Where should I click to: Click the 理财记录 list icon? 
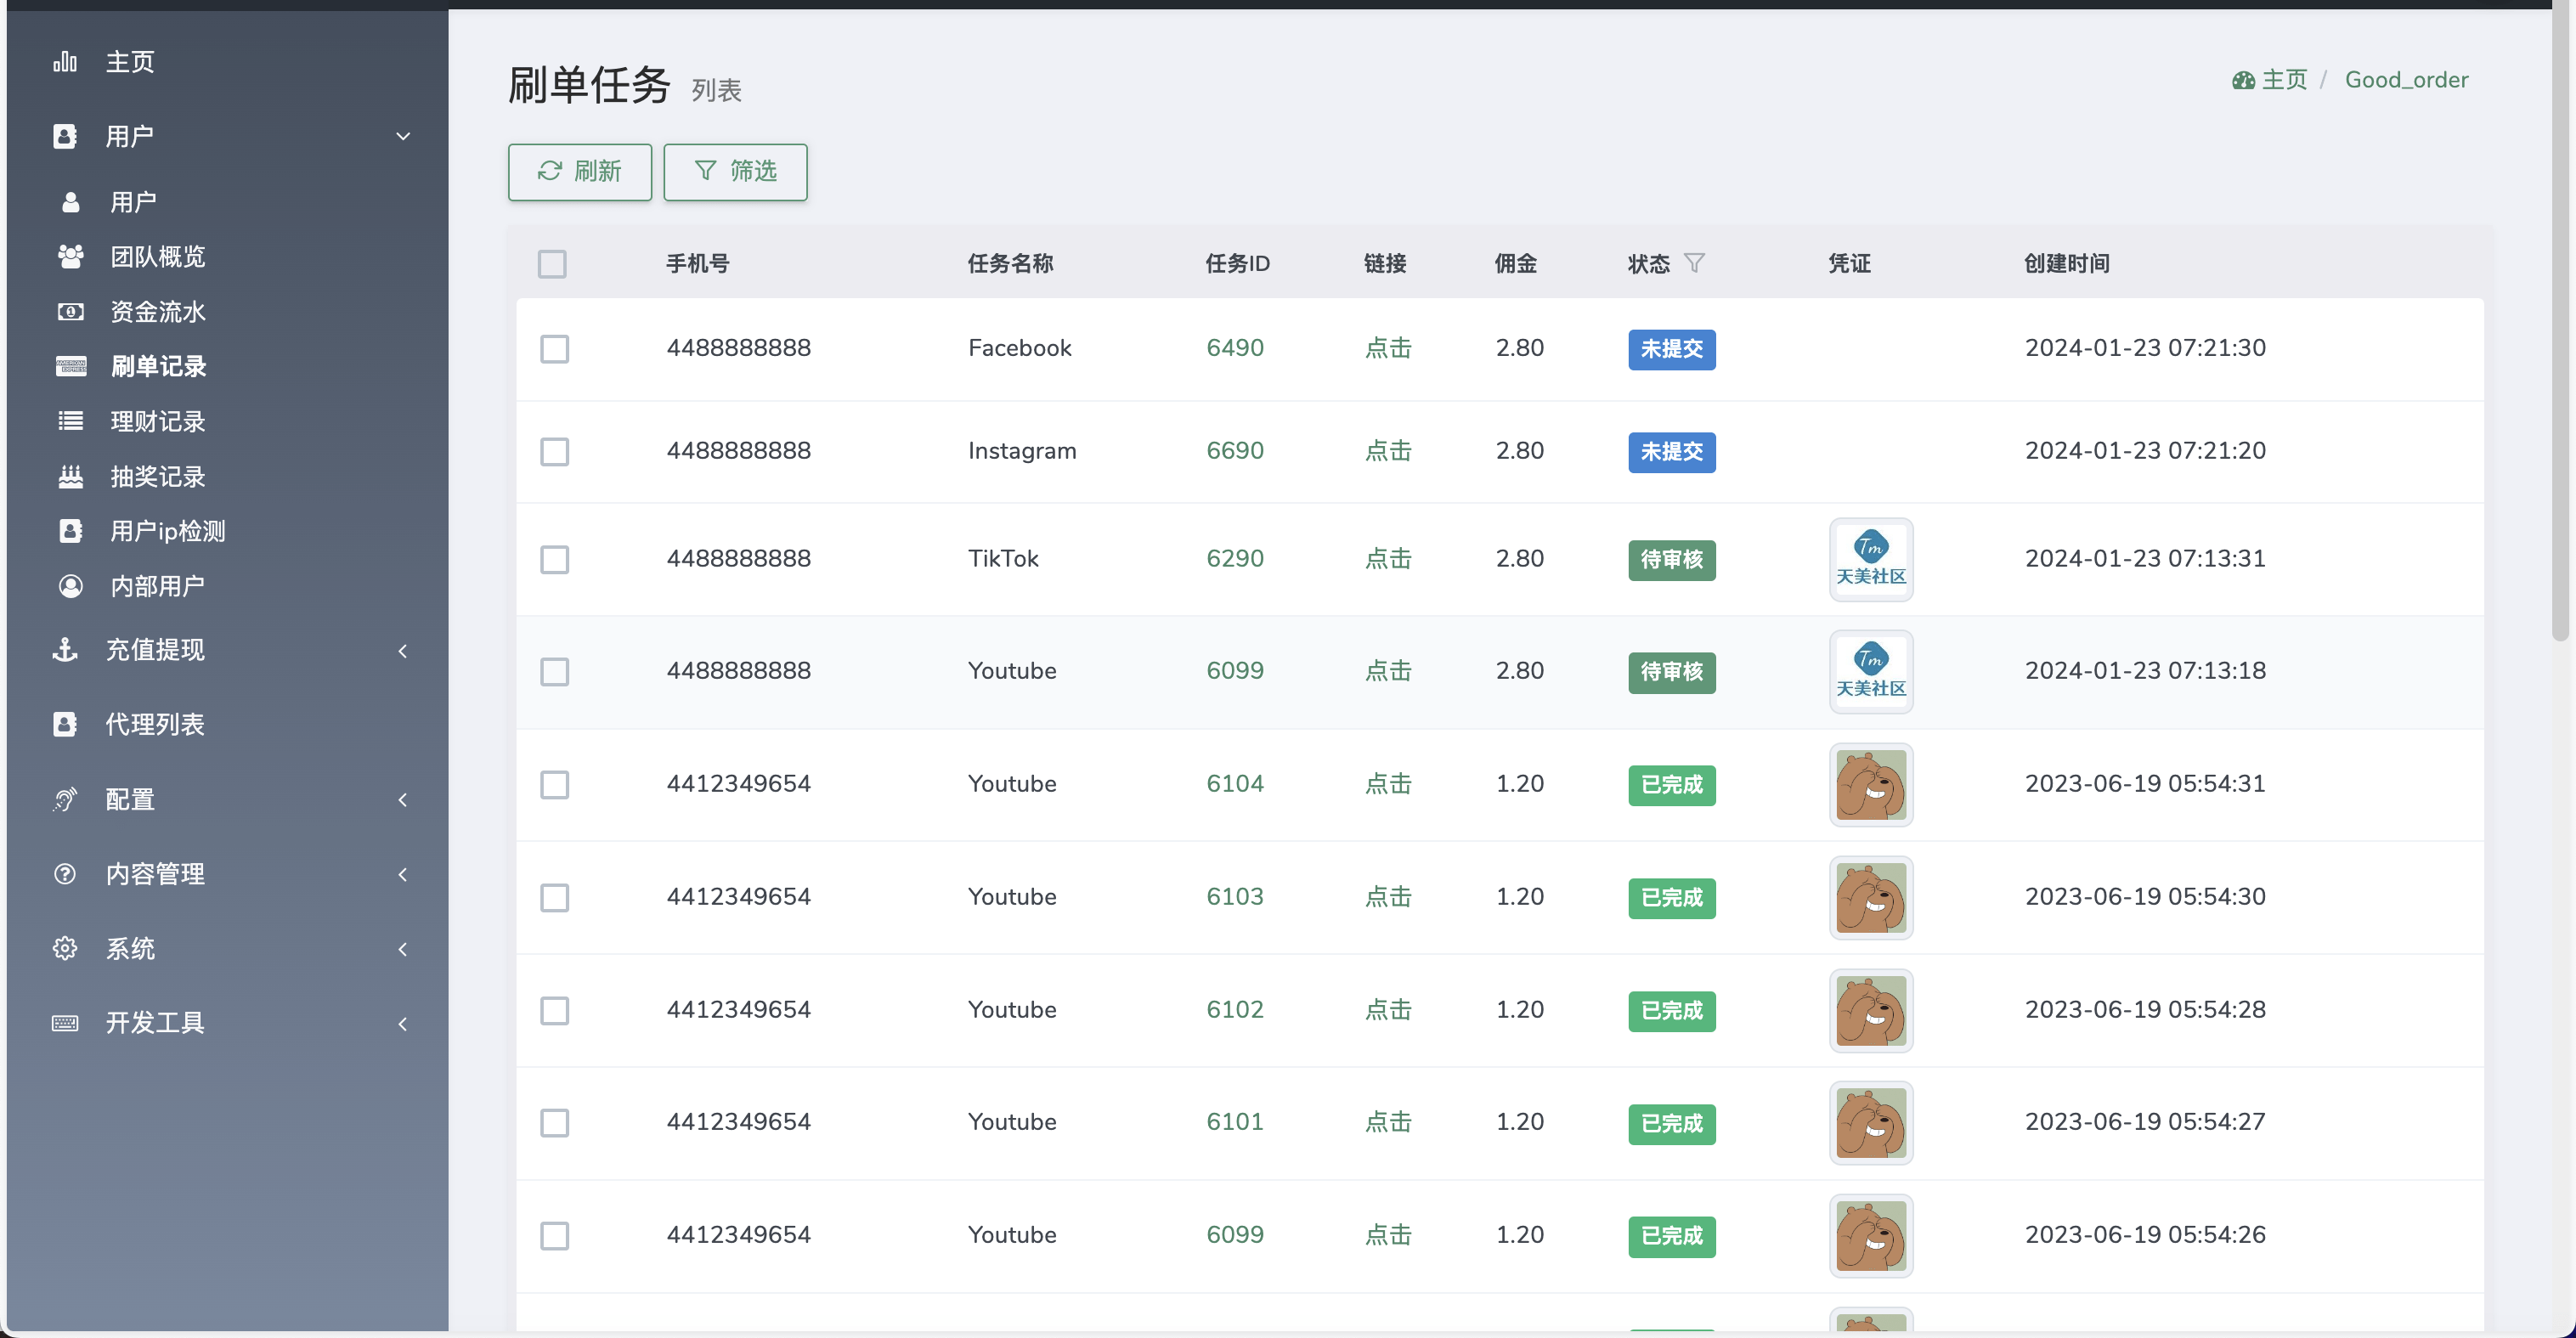point(70,421)
